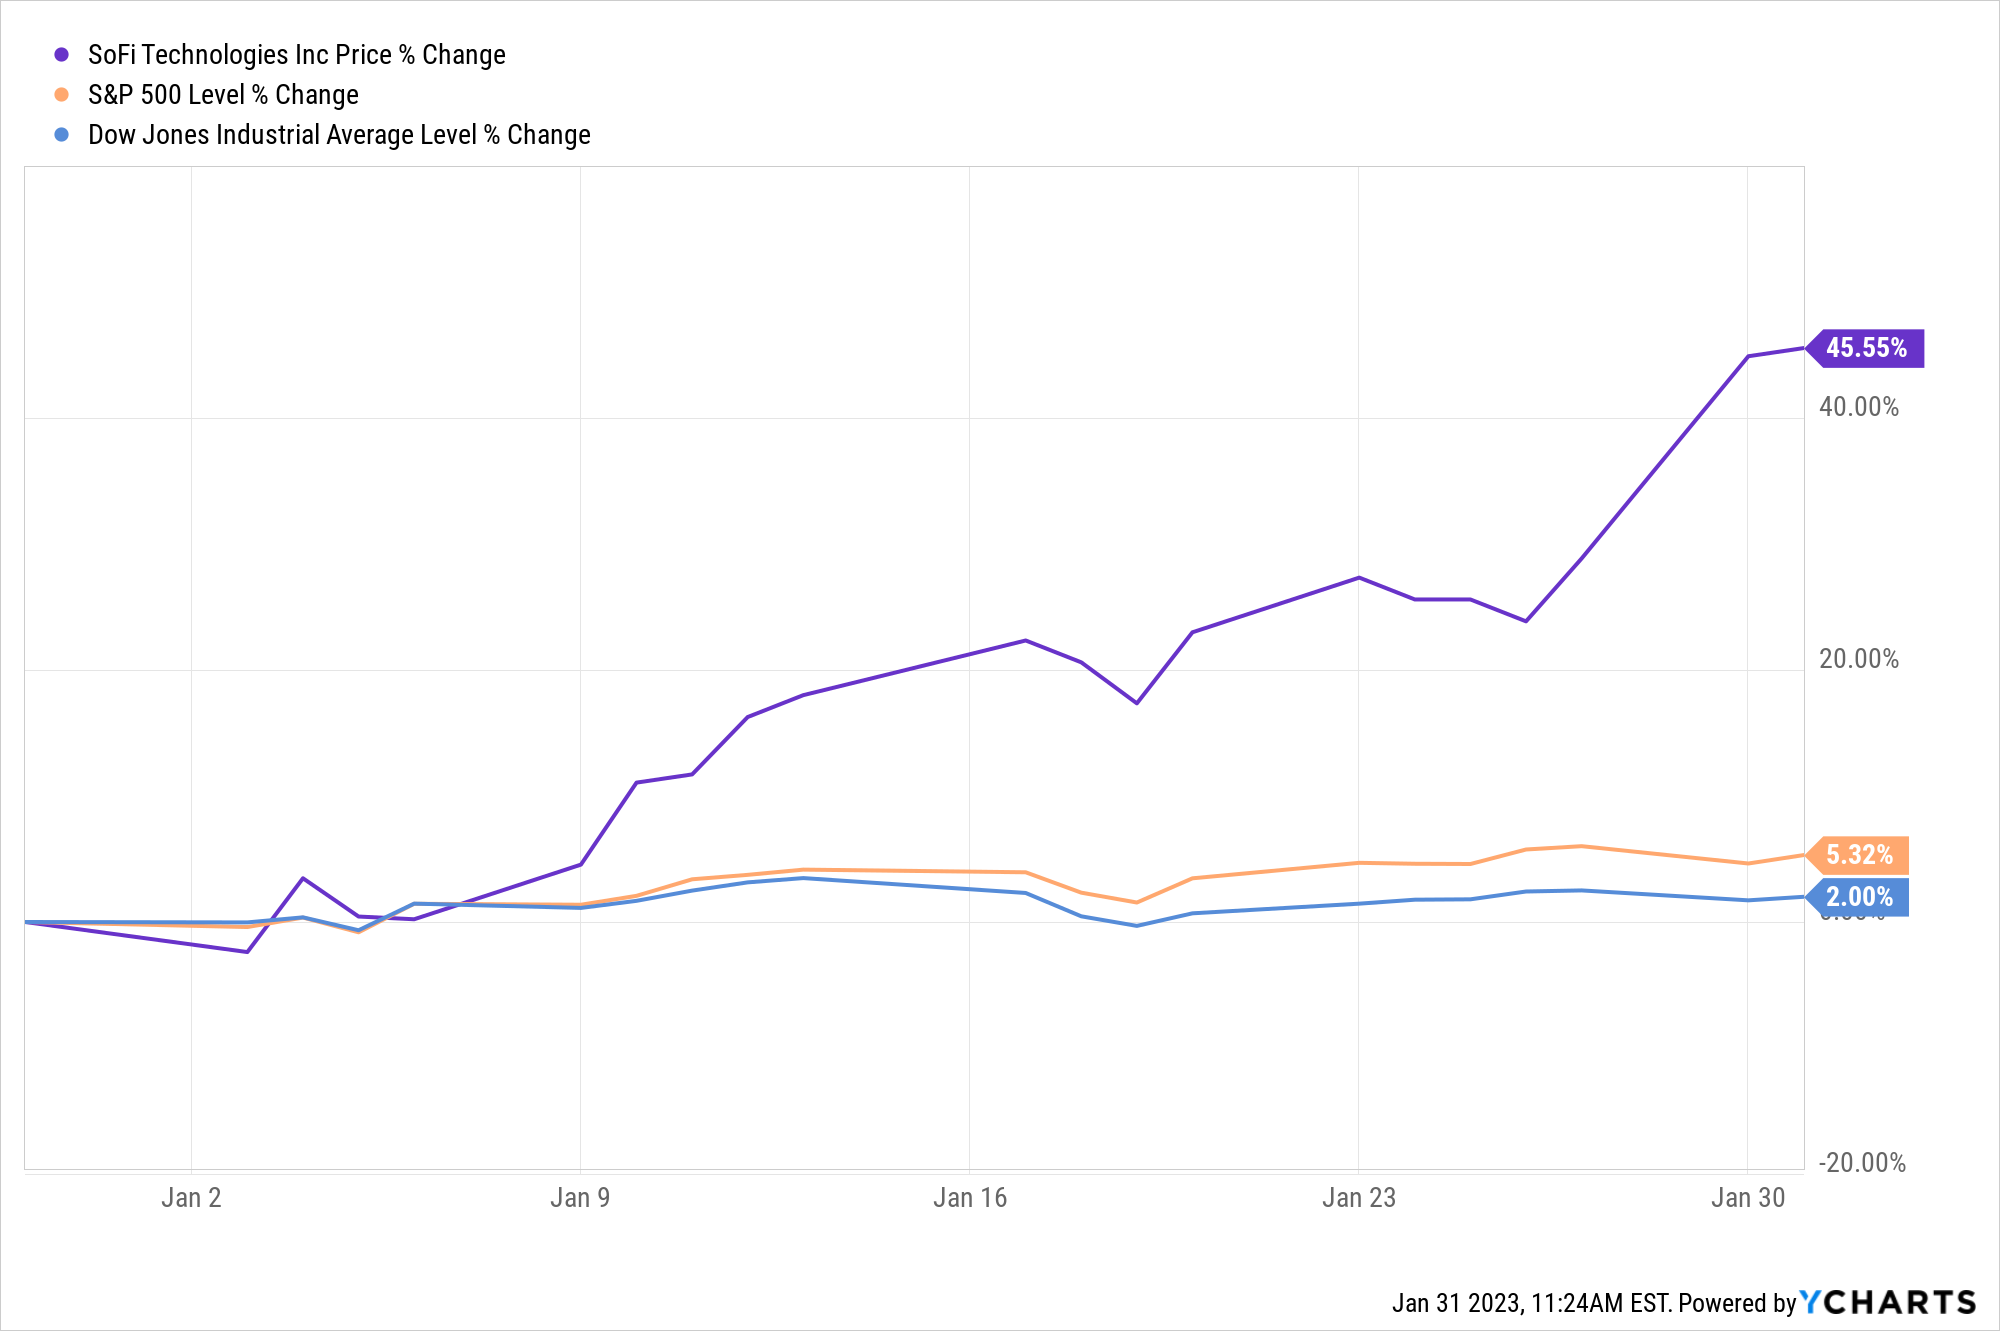This screenshot has width=2000, height=1331.
Task: Click the 40.00% y-axis label
Action: click(x=1858, y=407)
